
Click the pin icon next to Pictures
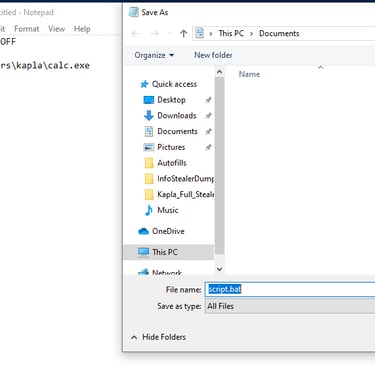[208, 147]
